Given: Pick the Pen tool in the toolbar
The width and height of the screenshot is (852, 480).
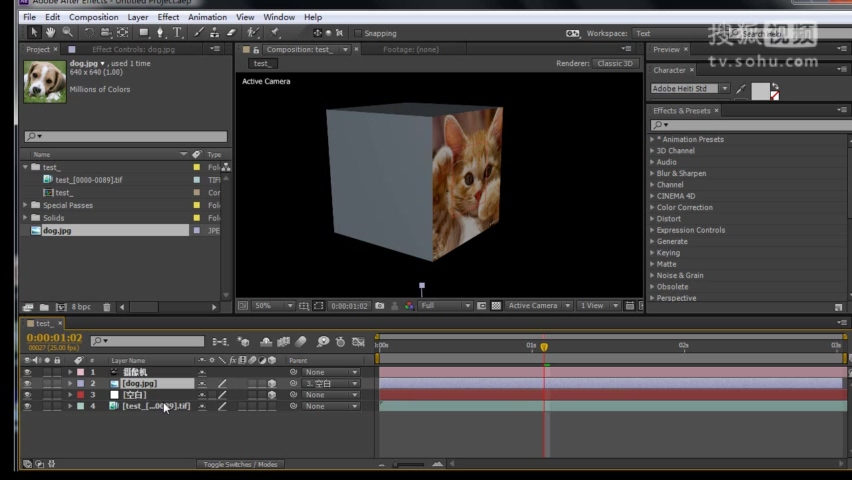Looking at the screenshot, I should [x=160, y=33].
